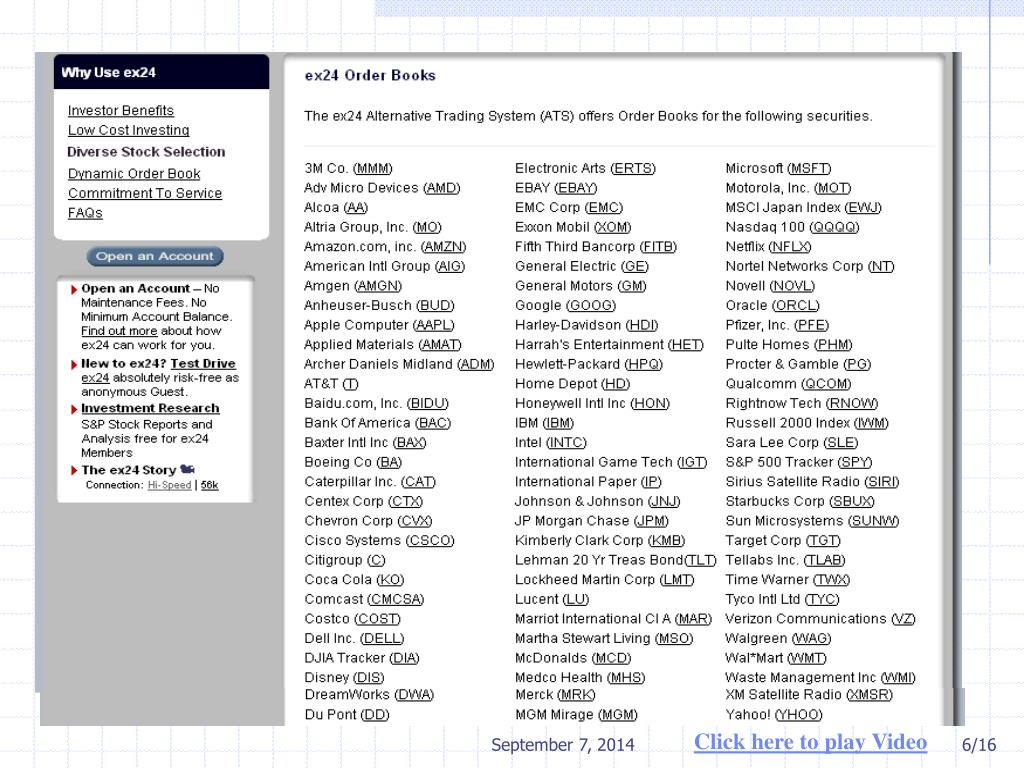Open the QQQQ ticker link

point(834,227)
